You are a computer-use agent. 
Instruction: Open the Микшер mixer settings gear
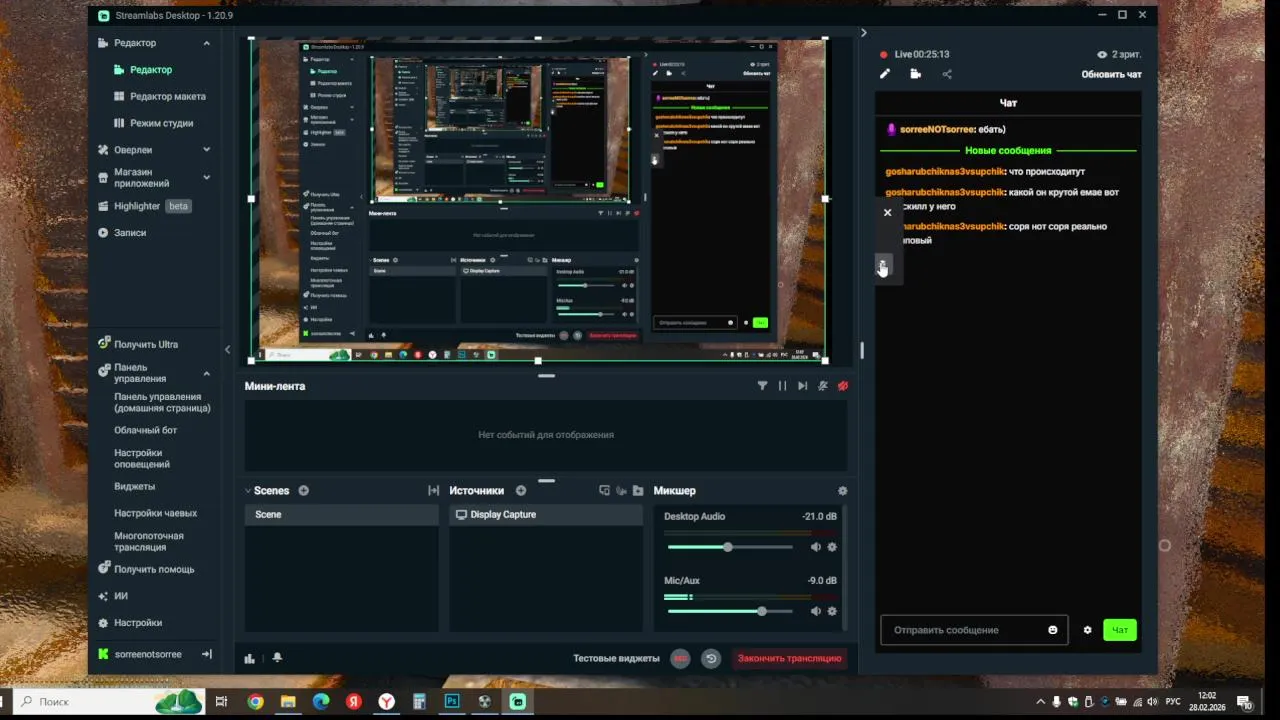[x=842, y=491]
